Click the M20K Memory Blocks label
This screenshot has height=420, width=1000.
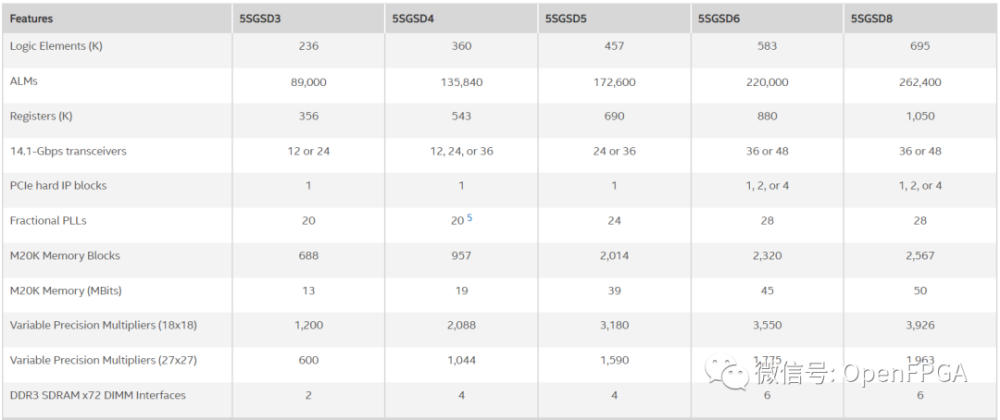click(x=65, y=256)
